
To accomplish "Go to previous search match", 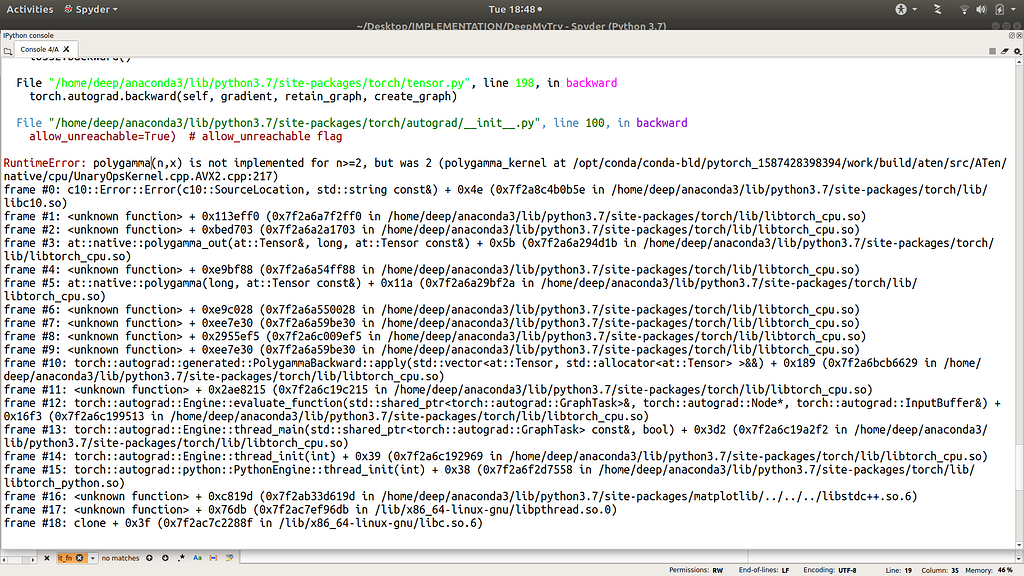I will click(150, 557).
